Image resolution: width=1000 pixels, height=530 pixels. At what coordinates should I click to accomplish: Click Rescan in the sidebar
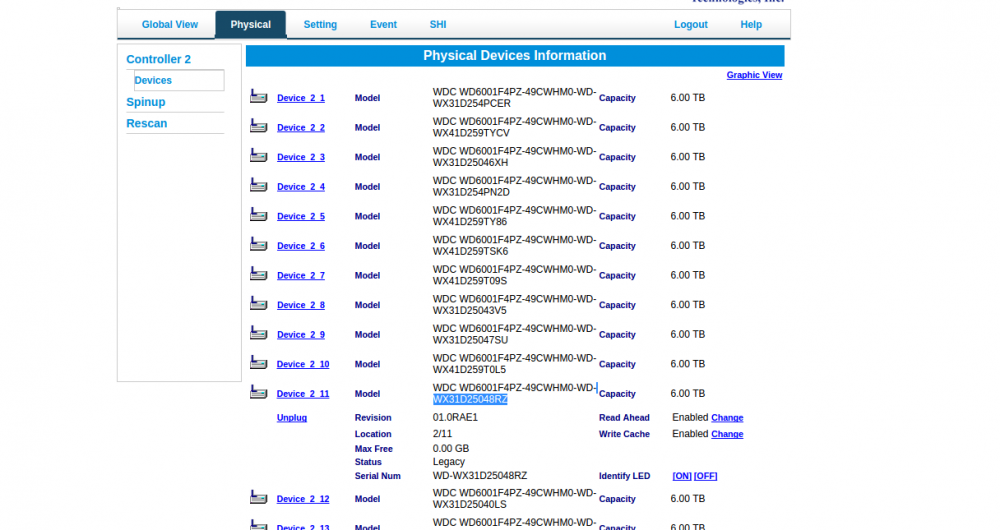pyautogui.click(x=147, y=123)
